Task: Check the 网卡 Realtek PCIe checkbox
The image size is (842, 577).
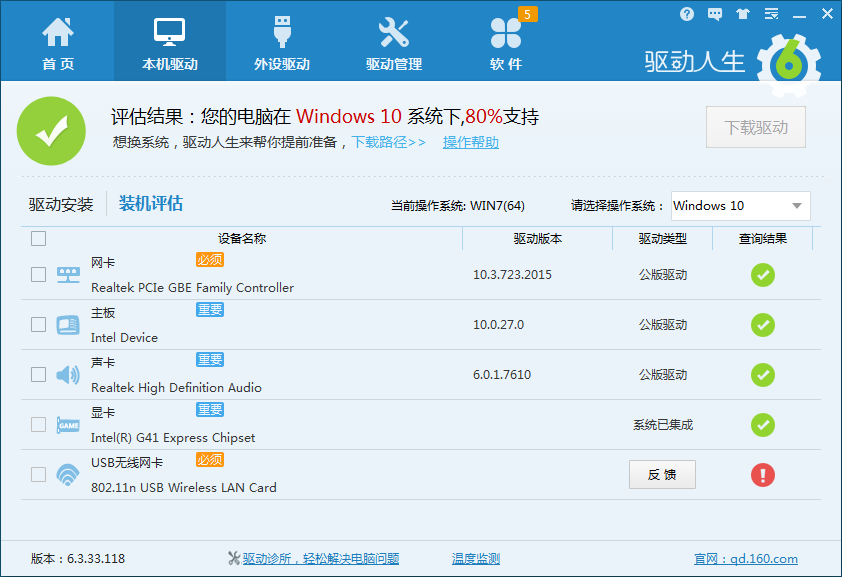Action: point(38,274)
